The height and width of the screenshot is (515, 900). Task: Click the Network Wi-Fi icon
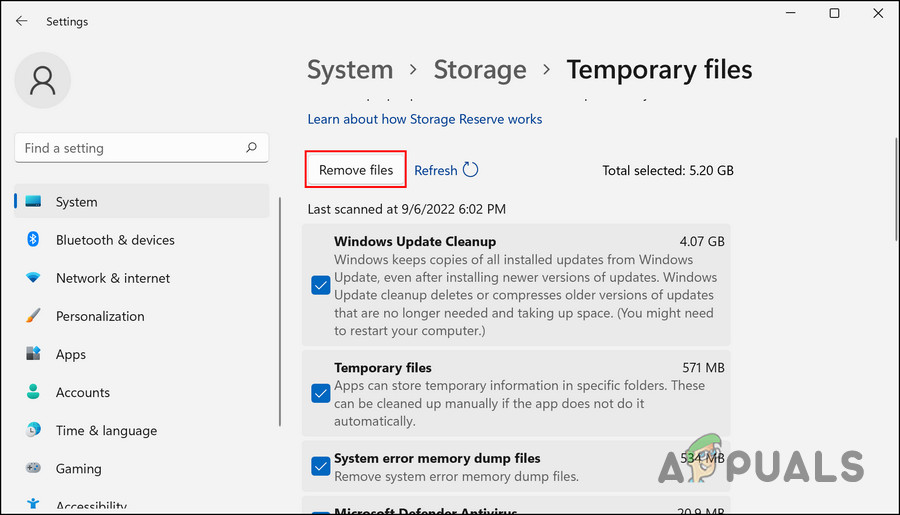pyautogui.click(x=33, y=278)
